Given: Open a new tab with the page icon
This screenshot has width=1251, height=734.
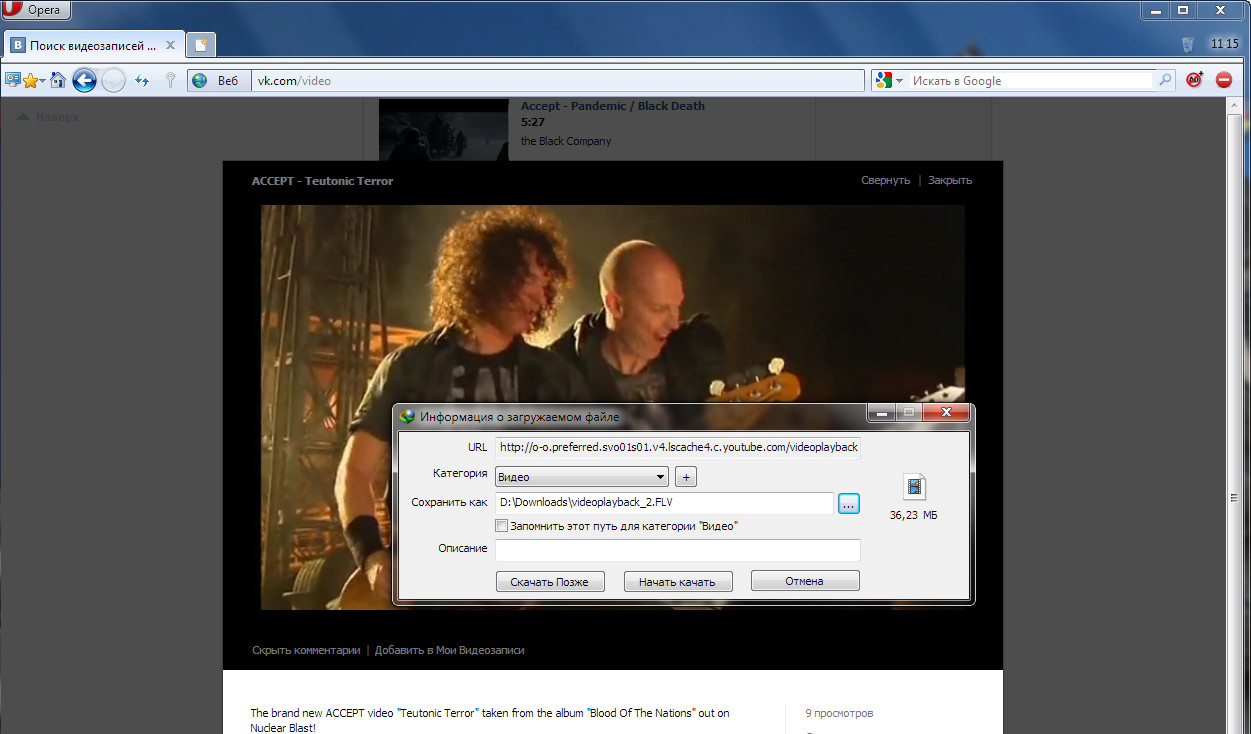Looking at the screenshot, I should point(201,45).
